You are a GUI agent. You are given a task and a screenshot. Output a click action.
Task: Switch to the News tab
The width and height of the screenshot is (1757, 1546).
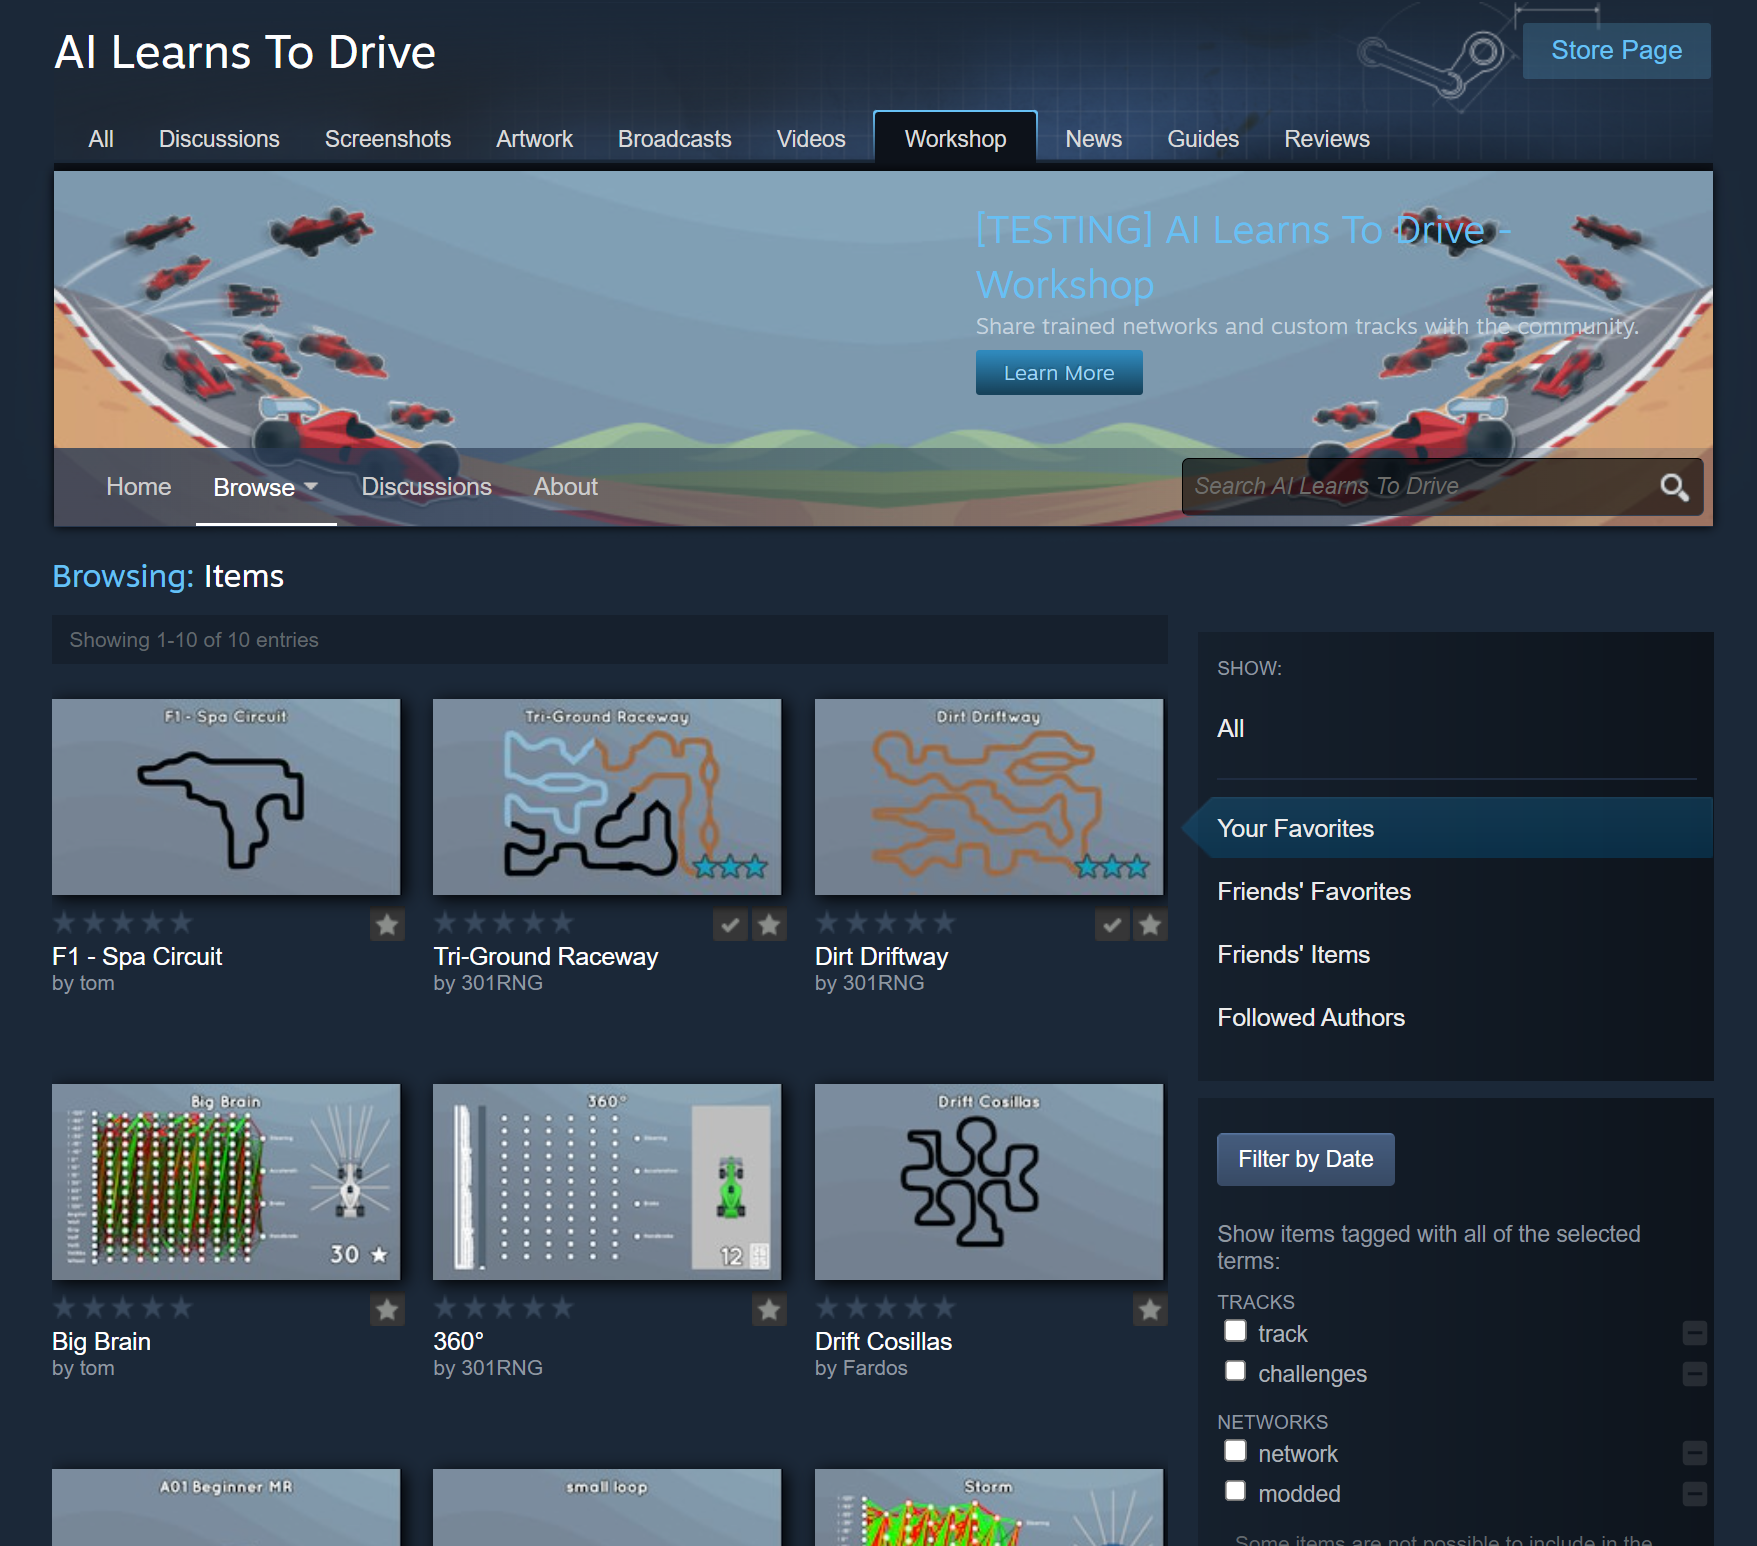[1093, 139]
